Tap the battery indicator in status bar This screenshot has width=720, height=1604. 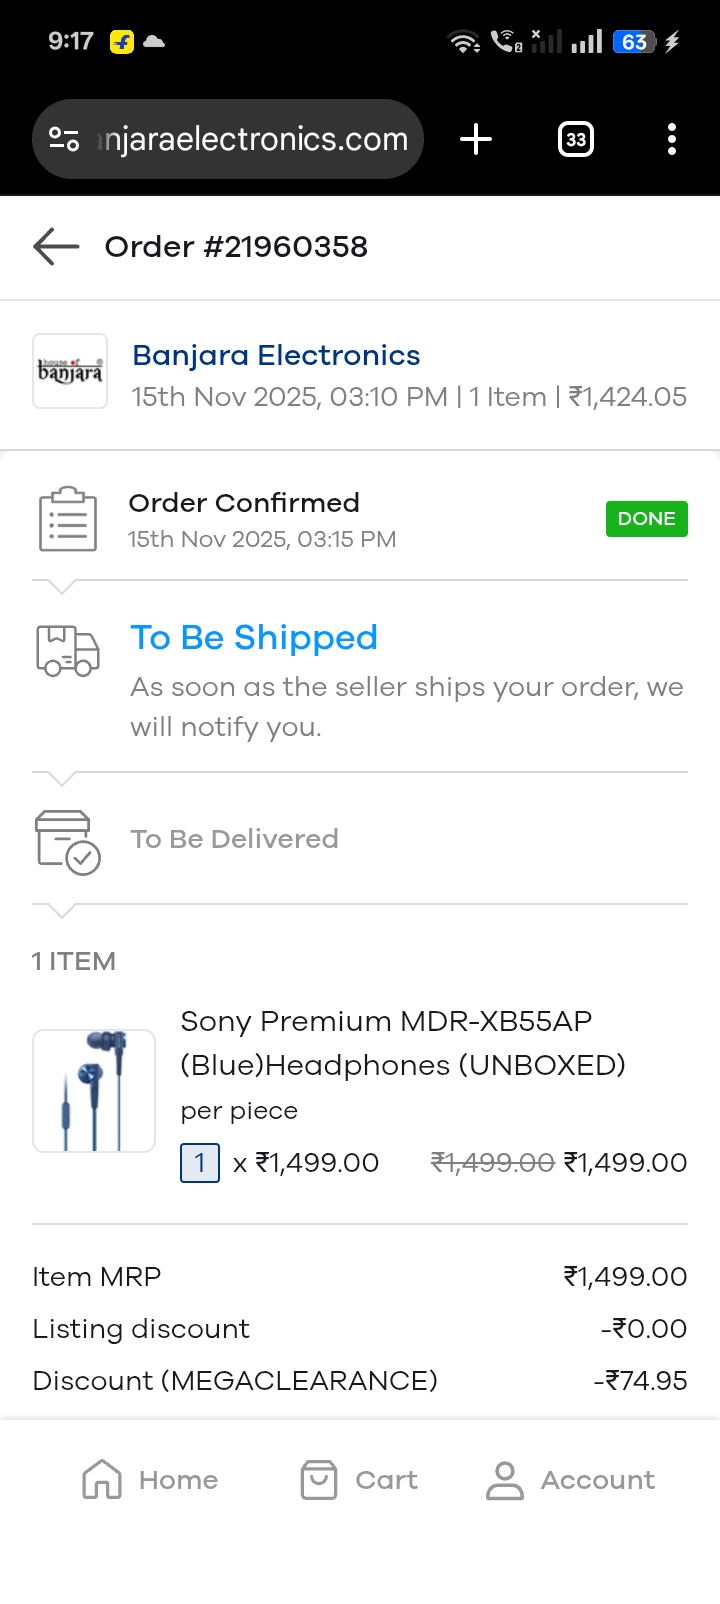point(635,42)
